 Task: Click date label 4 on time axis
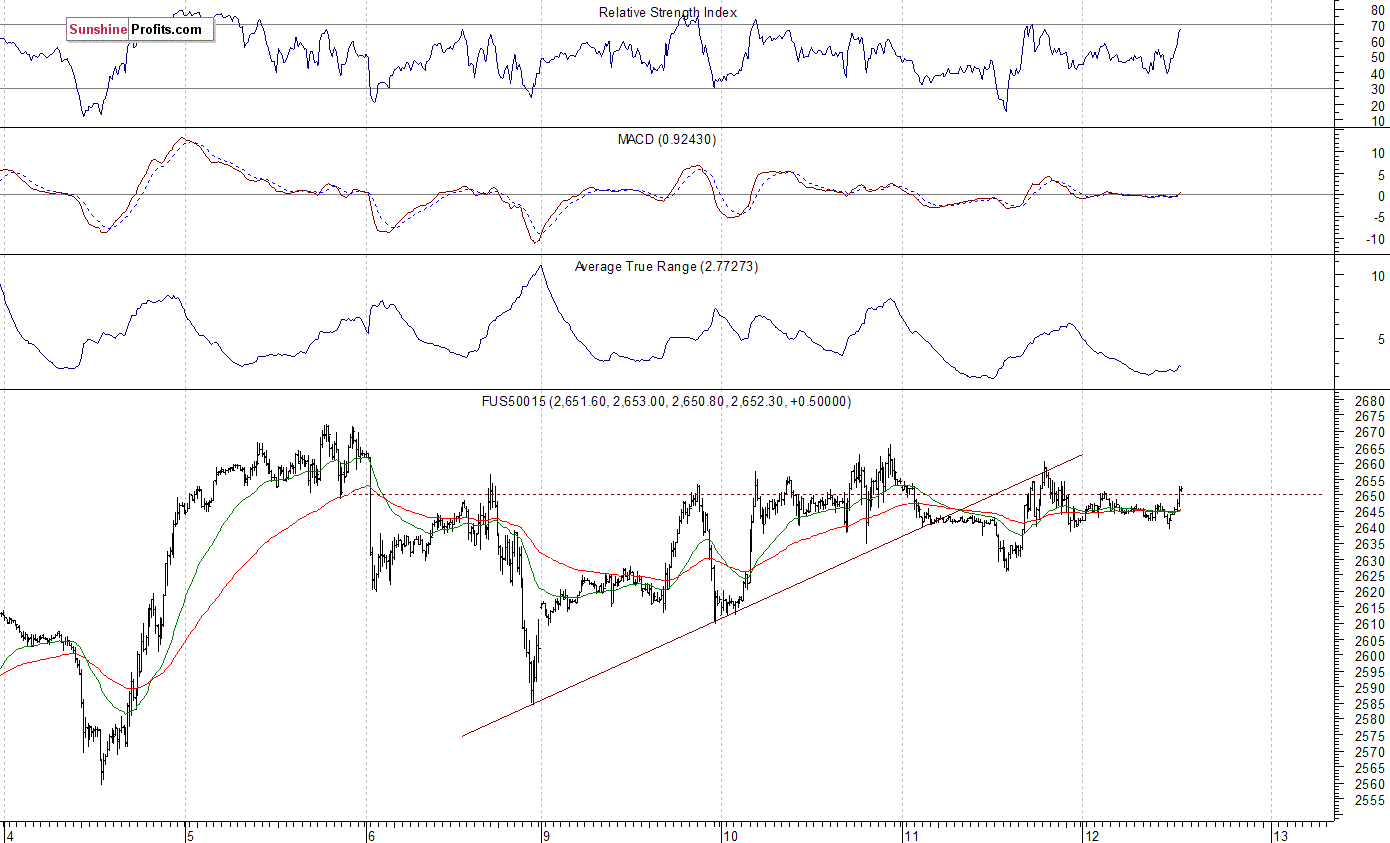(x=9, y=834)
